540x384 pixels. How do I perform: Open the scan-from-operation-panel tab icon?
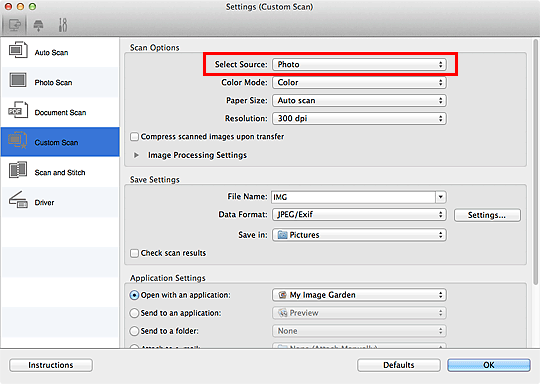coord(38,25)
